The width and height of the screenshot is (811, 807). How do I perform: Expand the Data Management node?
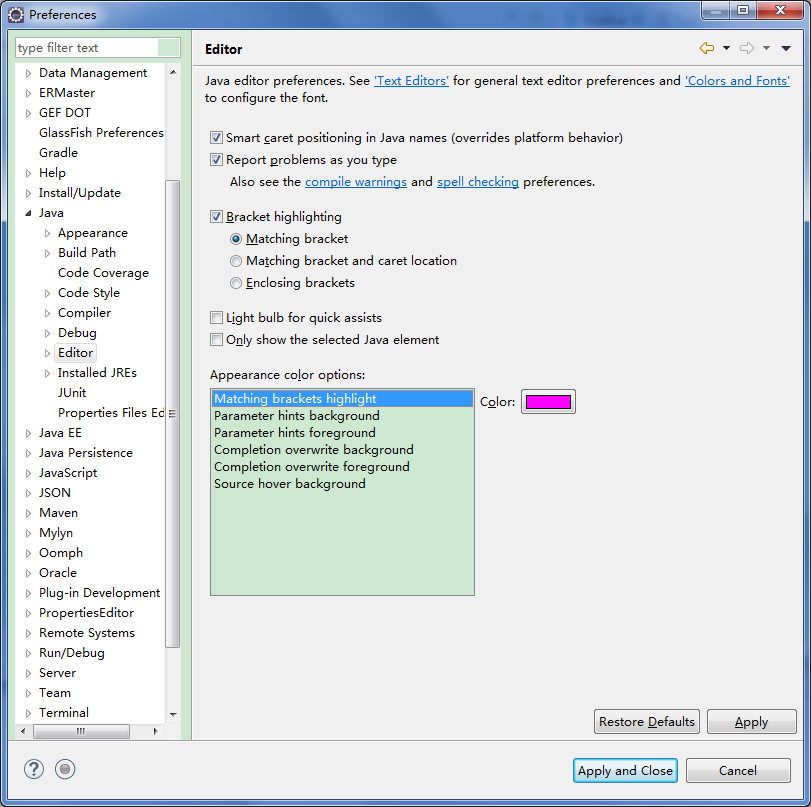pyautogui.click(x=28, y=73)
